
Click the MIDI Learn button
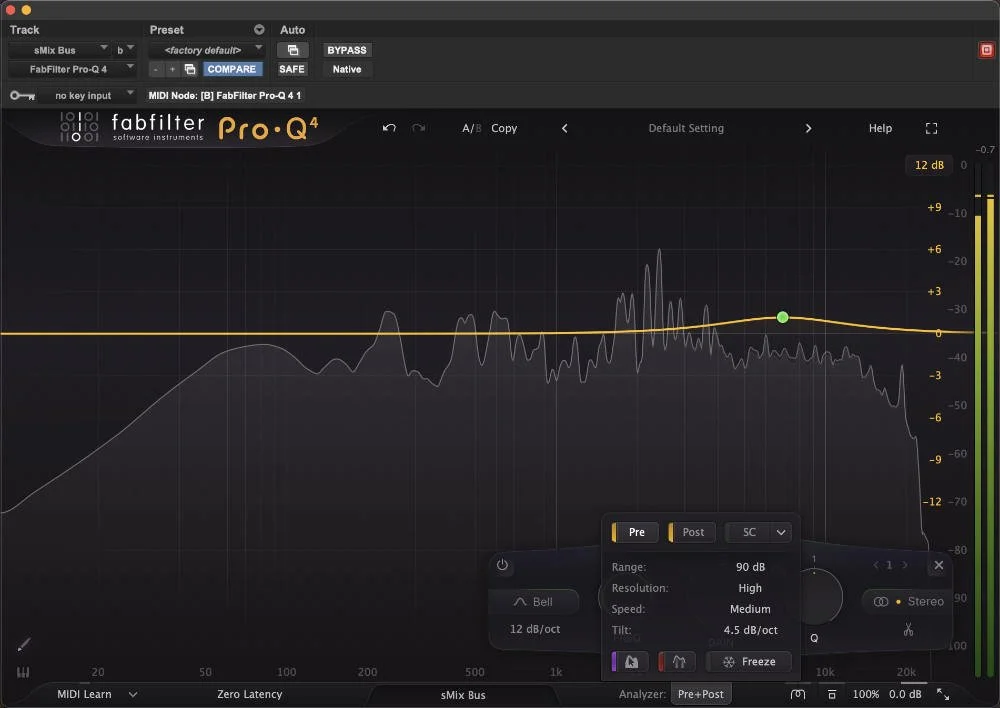click(x=84, y=694)
